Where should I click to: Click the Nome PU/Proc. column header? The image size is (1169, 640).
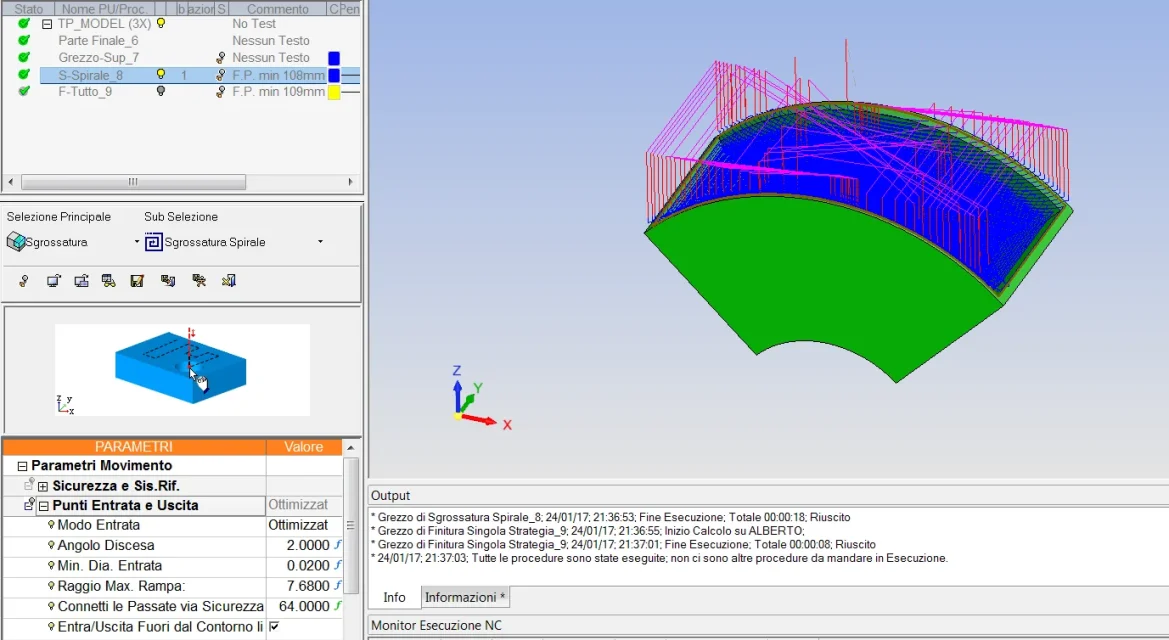click(104, 9)
